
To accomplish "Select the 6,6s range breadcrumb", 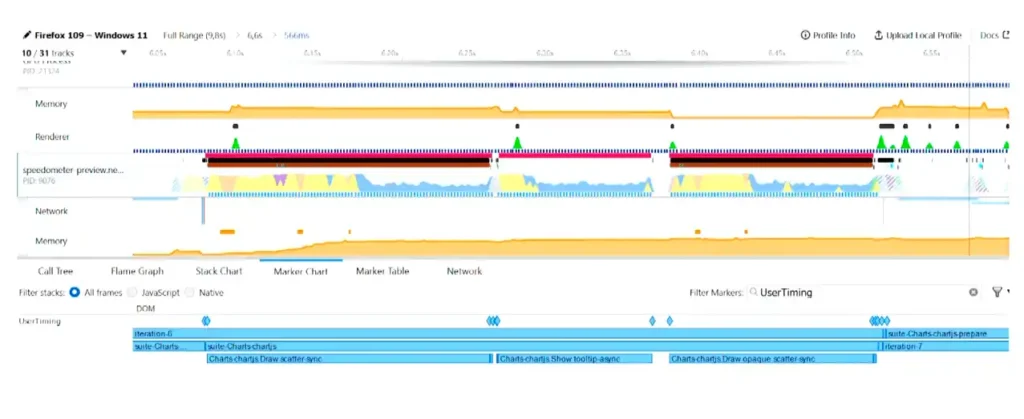I will tap(253, 35).
